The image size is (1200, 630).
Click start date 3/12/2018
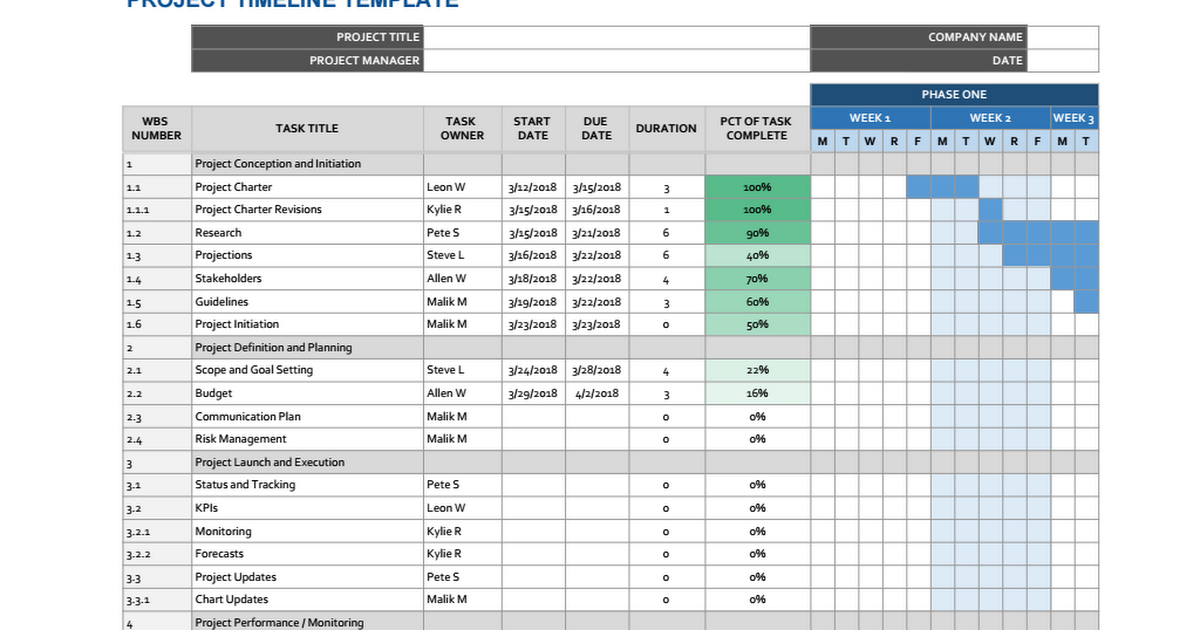(532, 187)
